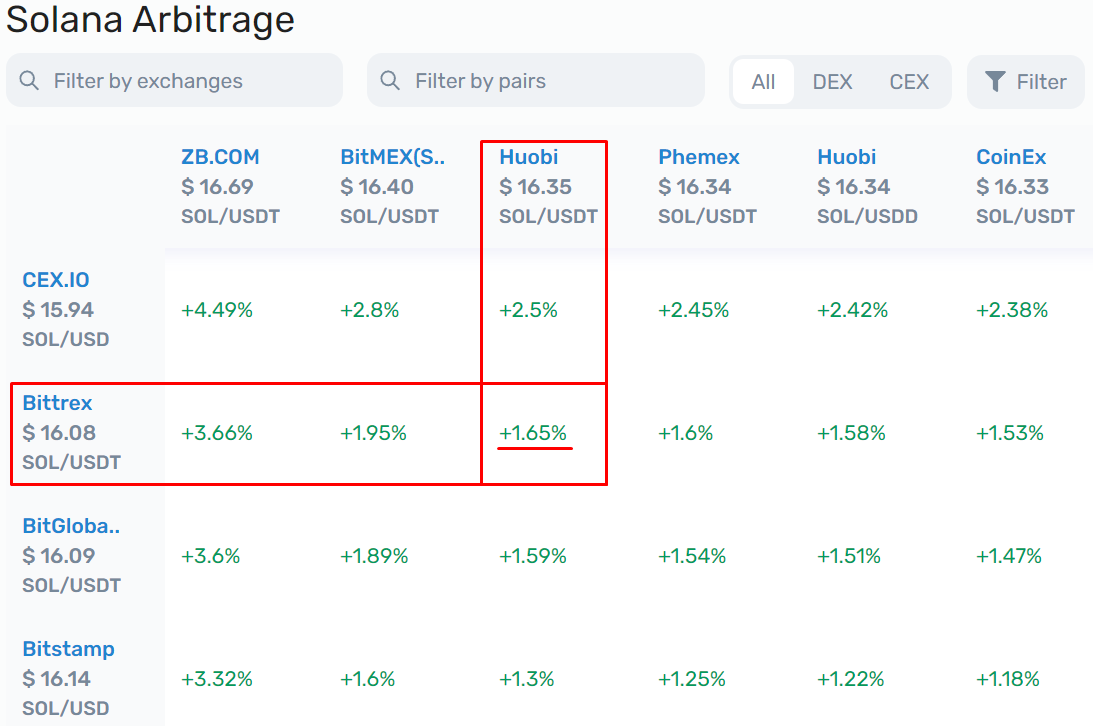Open the CEX.IO row link

pyautogui.click(x=56, y=280)
